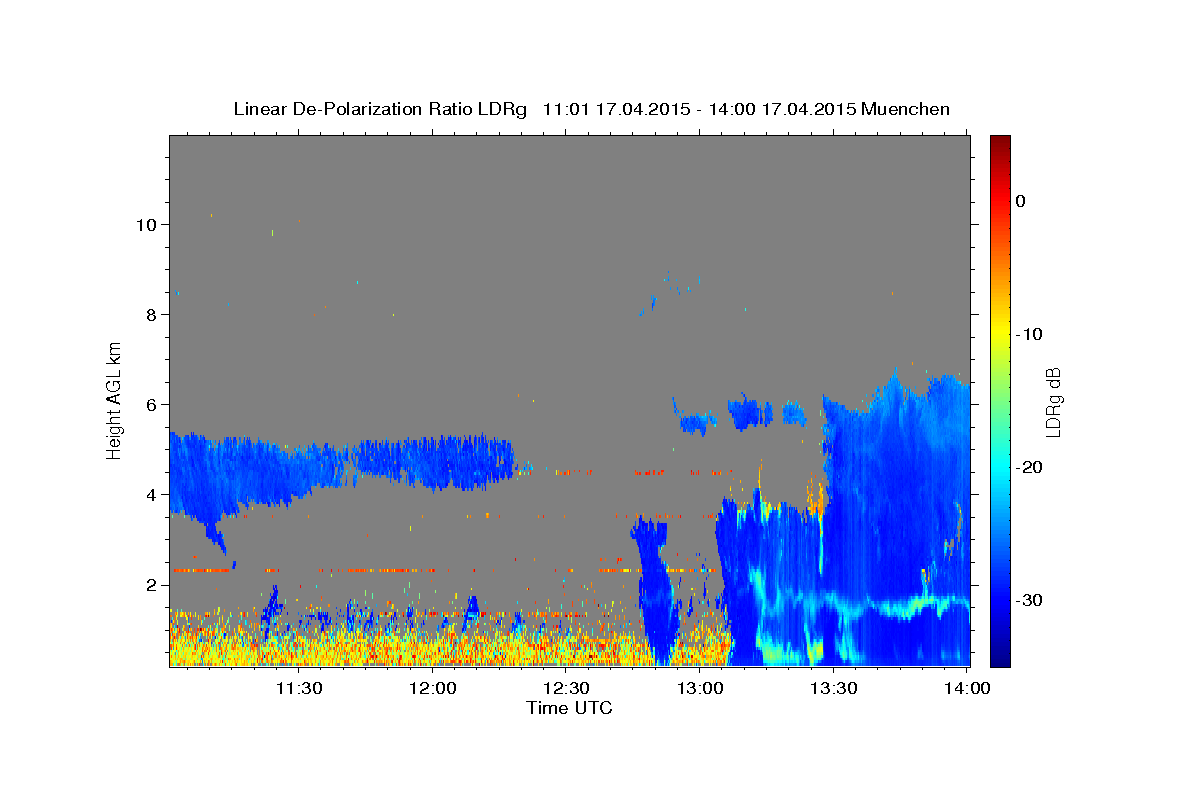The width and height of the screenshot is (1200, 800).
Task: Click the colorbar label '-30'
Action: coord(1029,600)
